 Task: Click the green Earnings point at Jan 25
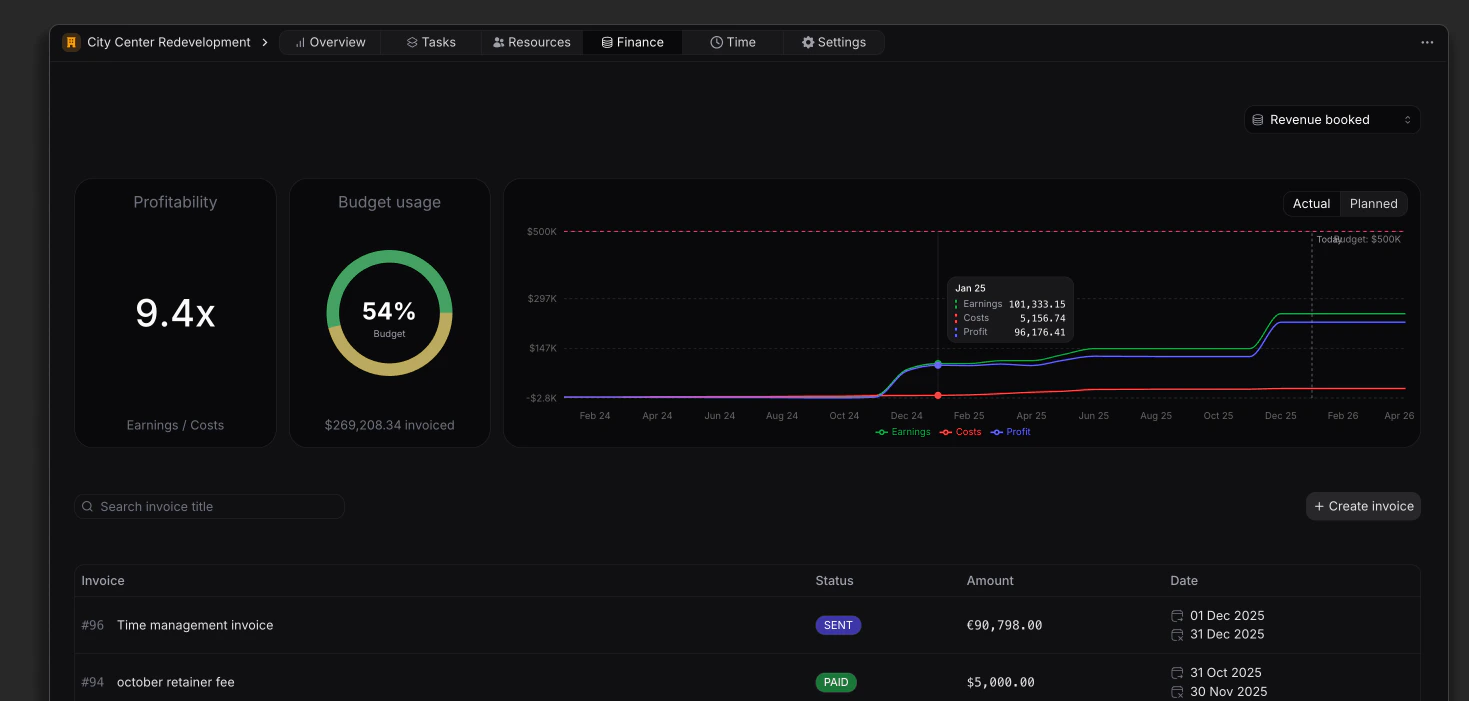coord(938,363)
